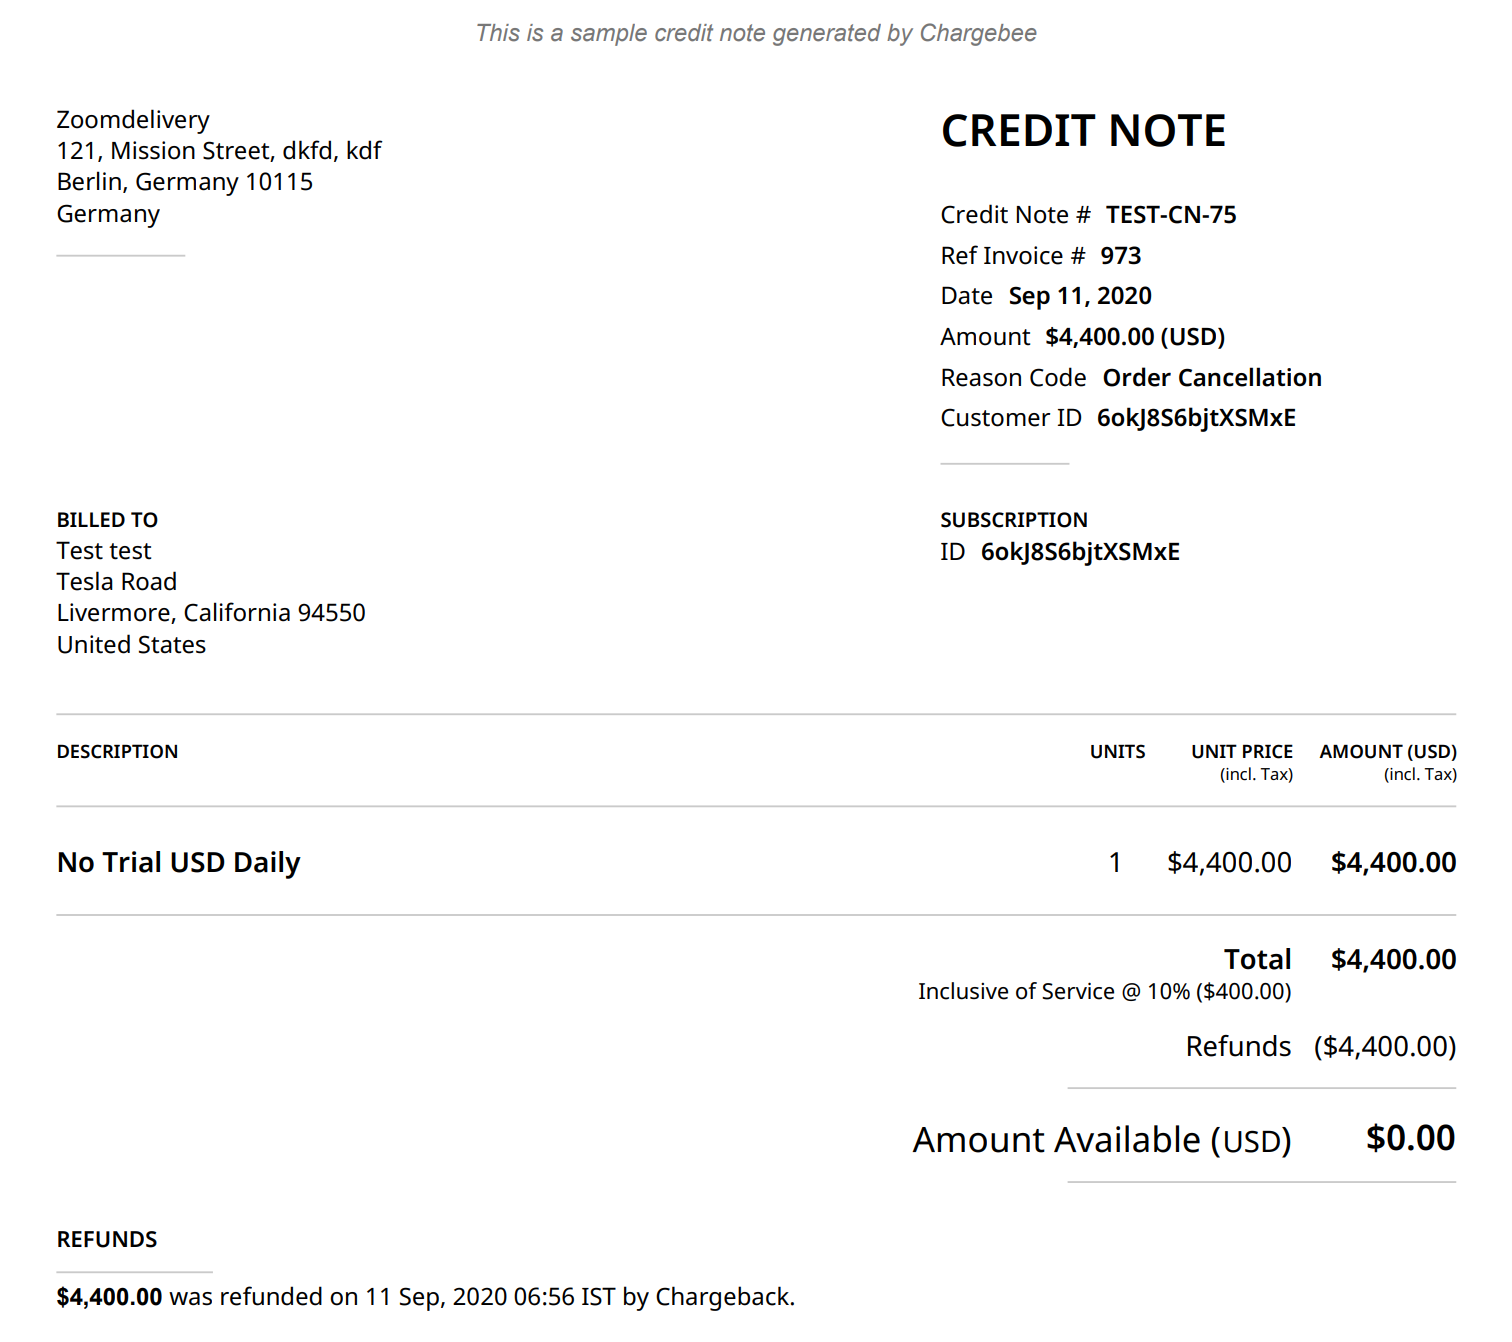Click the Inclusive of Service 10% tax line
This screenshot has width=1512, height=1342.
pos(1104,991)
